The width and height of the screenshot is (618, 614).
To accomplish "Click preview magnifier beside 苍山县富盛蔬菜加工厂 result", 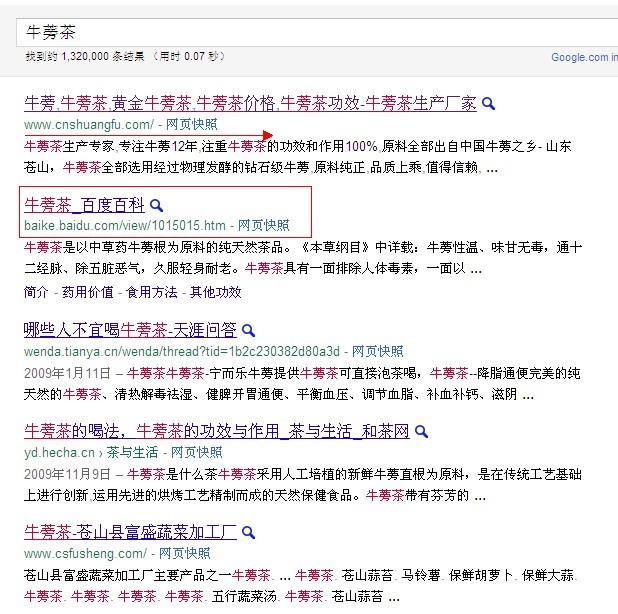I will point(248,533).
